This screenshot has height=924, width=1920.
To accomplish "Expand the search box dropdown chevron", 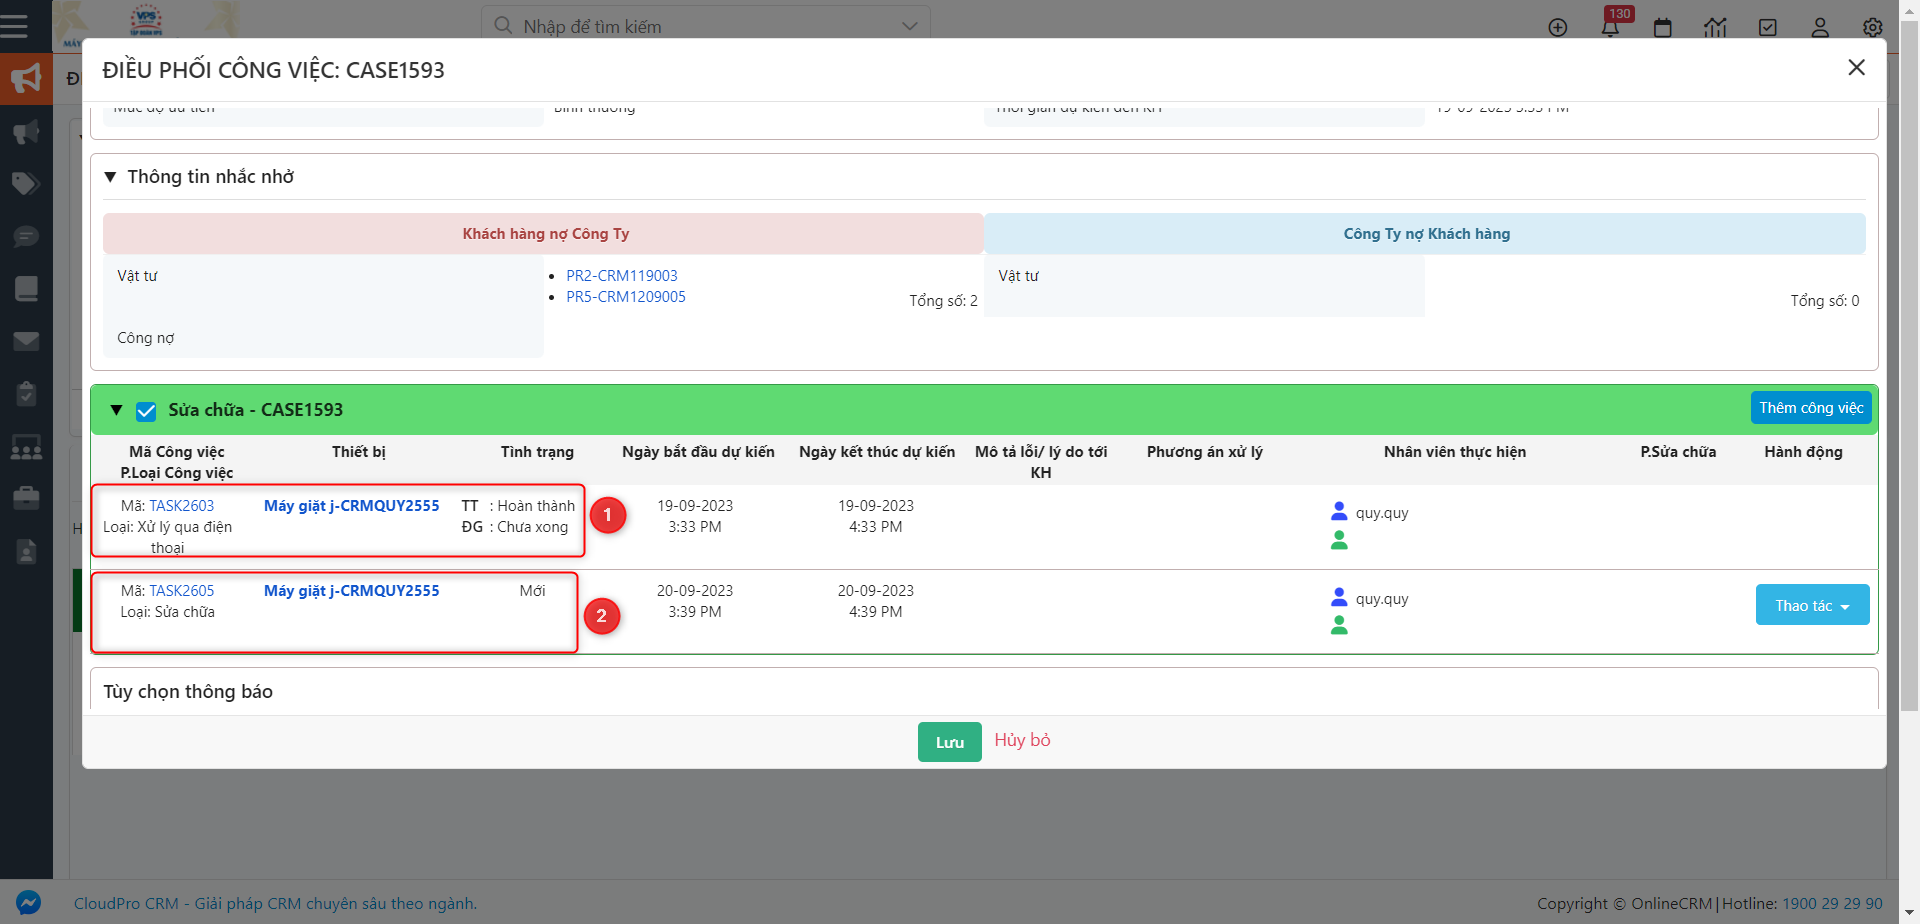I will click(x=909, y=26).
